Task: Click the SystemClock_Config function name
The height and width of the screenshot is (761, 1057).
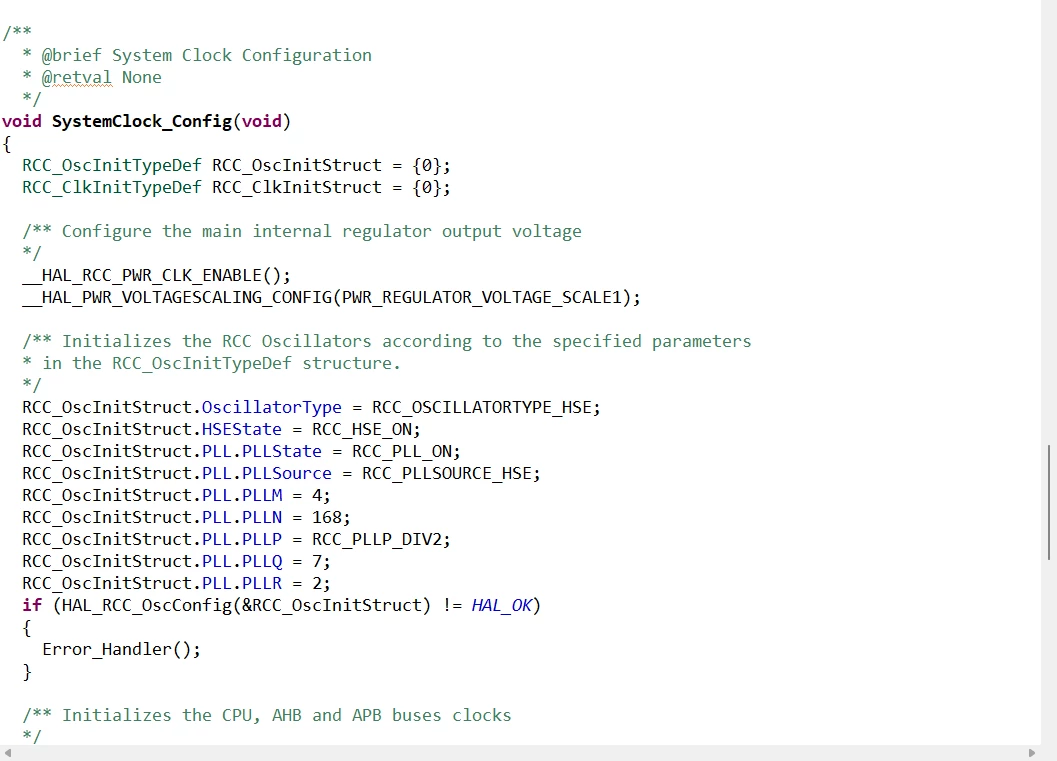Action: [142, 121]
